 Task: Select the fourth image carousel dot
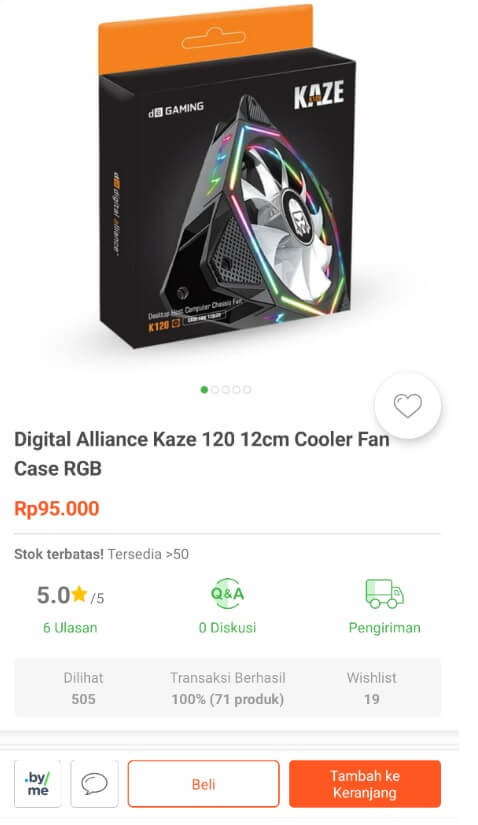236,390
